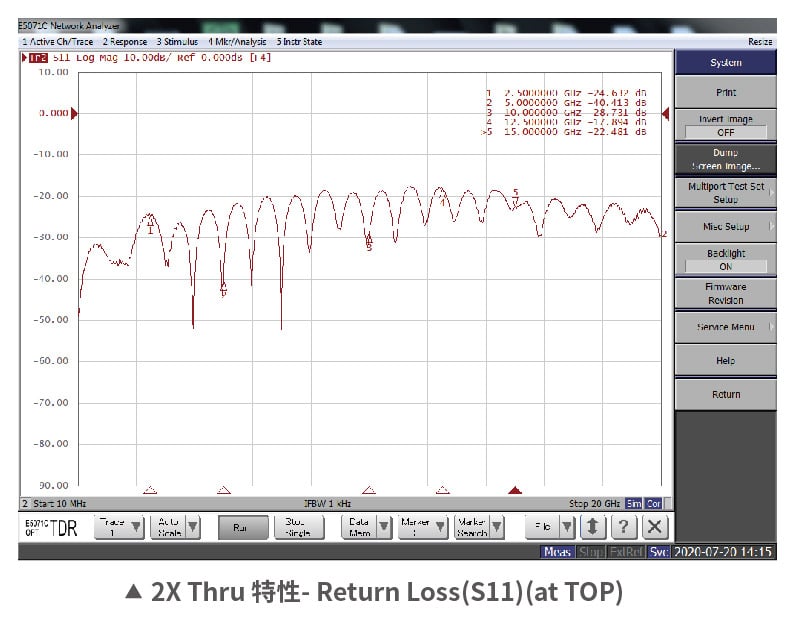Open the Mkr/Analysis menu
799x627 pixels.
tap(237, 42)
